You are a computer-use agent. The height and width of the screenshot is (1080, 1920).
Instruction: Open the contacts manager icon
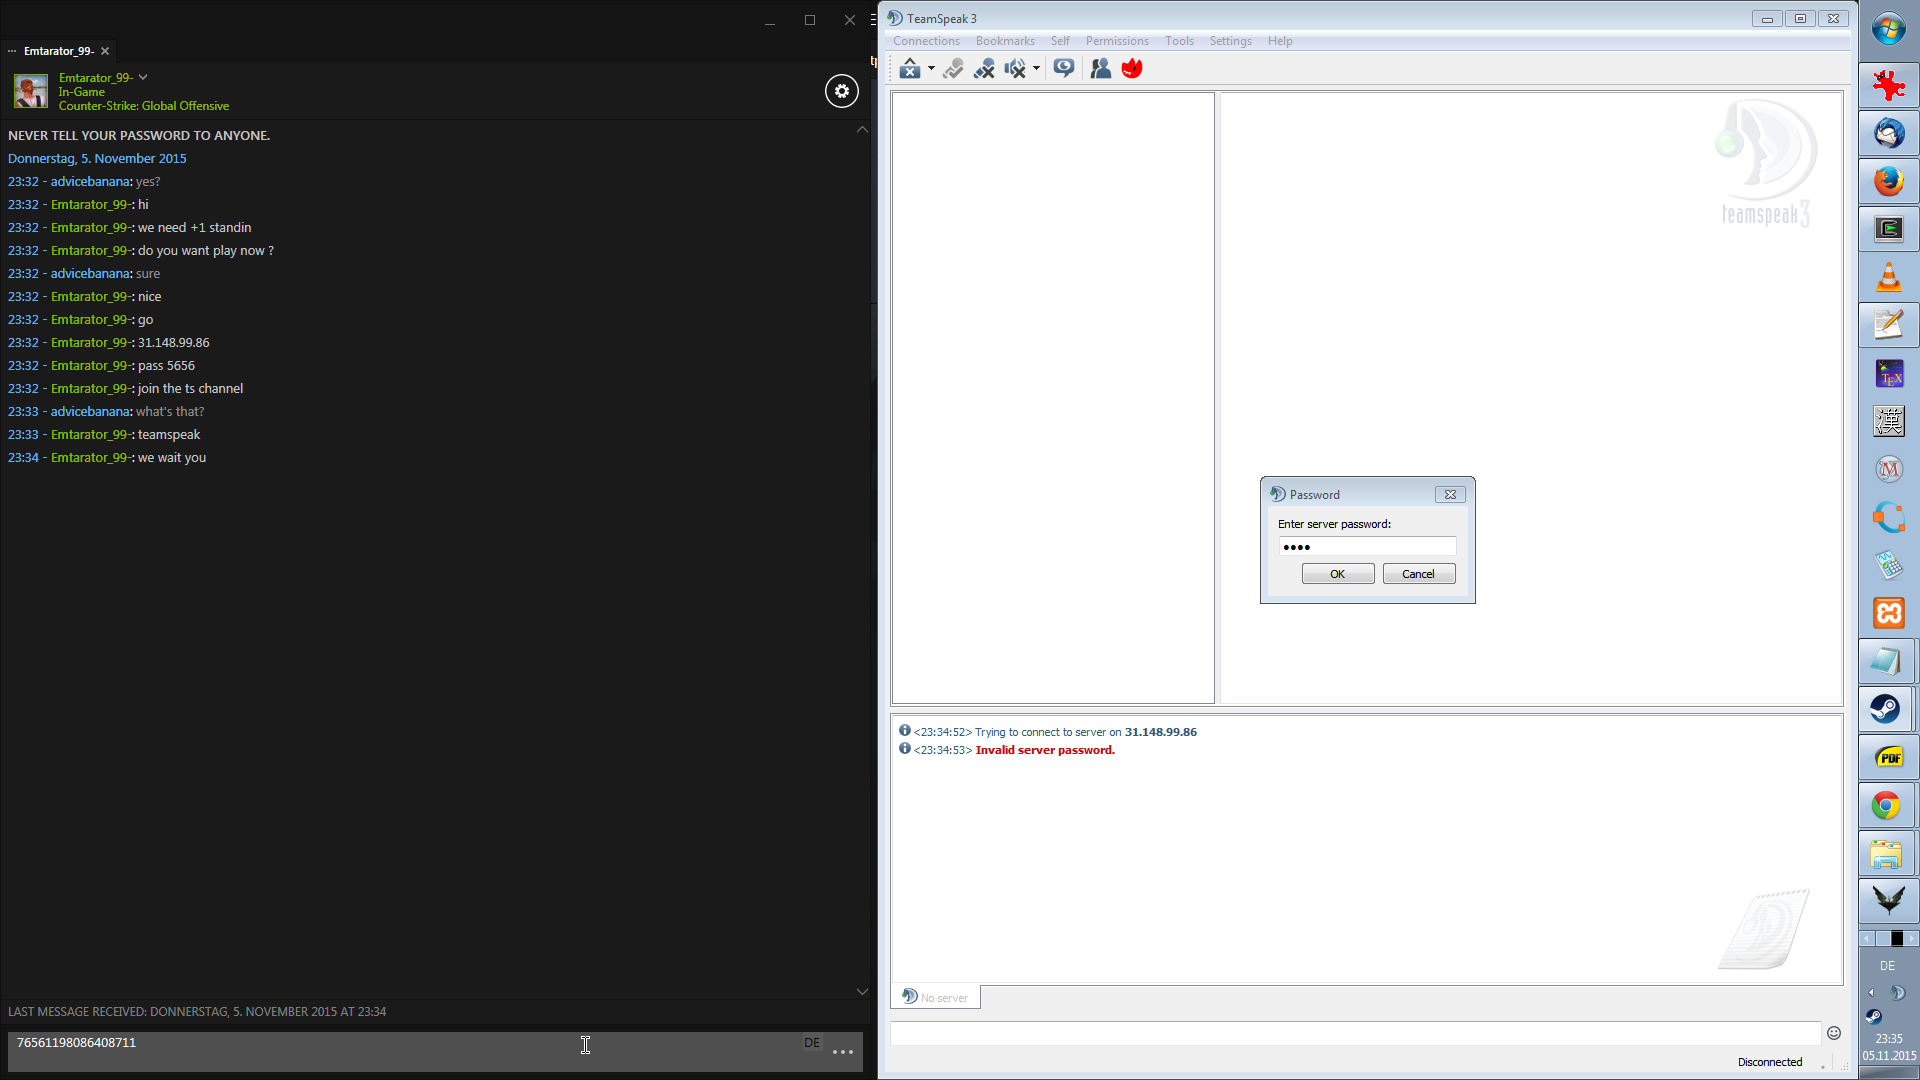pos(1100,68)
